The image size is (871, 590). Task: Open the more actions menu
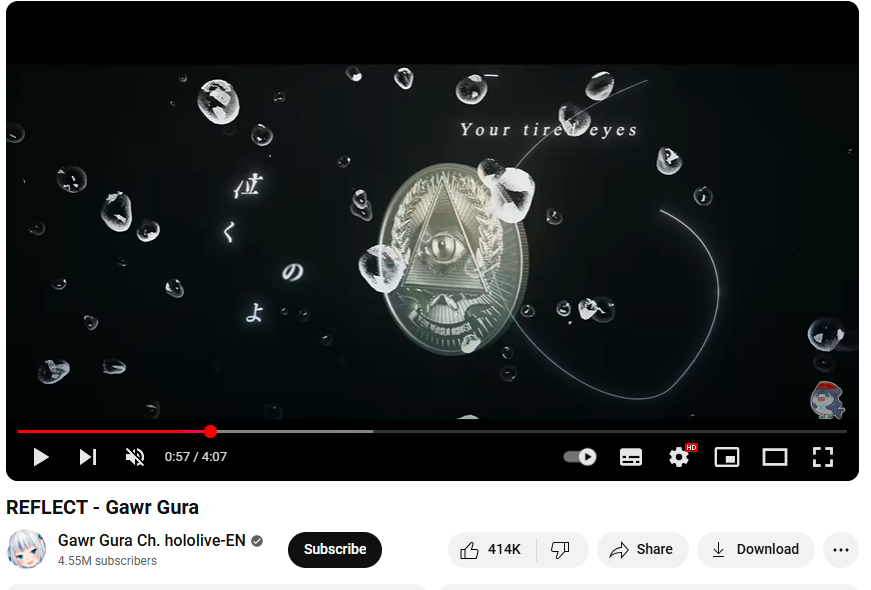click(841, 549)
